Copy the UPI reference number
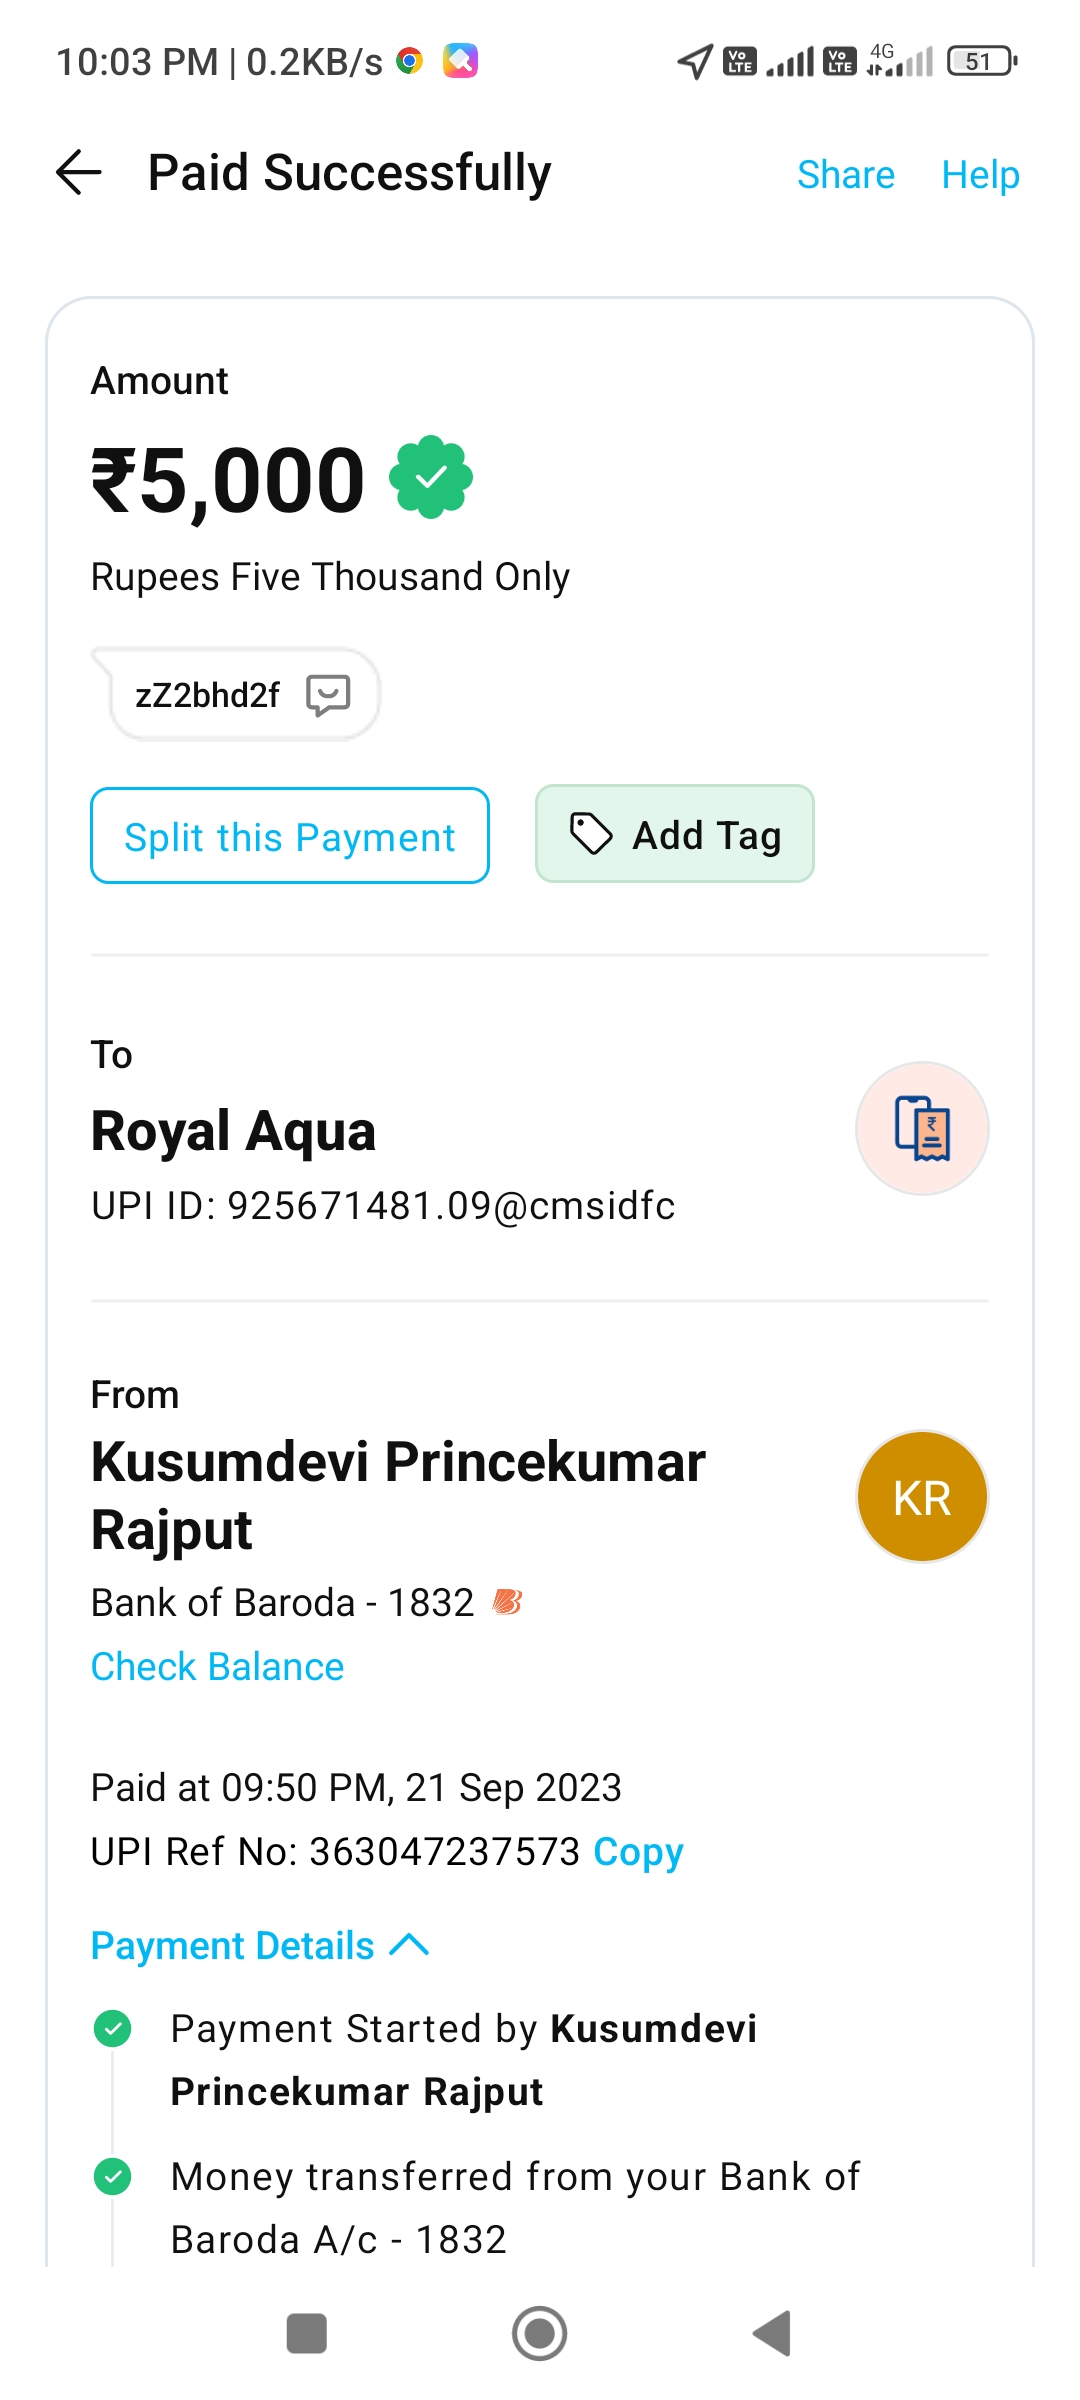Image resolution: width=1080 pixels, height=2400 pixels. tap(638, 1851)
